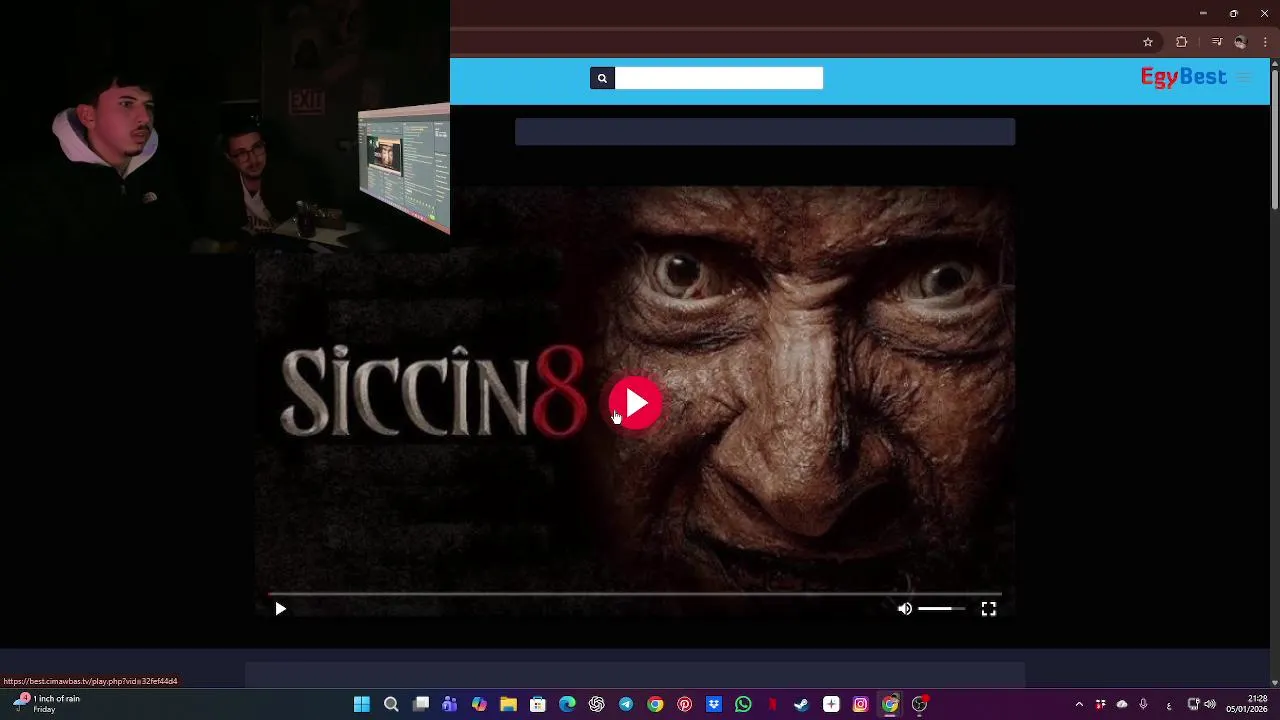Open Windows taskbar Search
1280x720 pixels.
point(391,704)
